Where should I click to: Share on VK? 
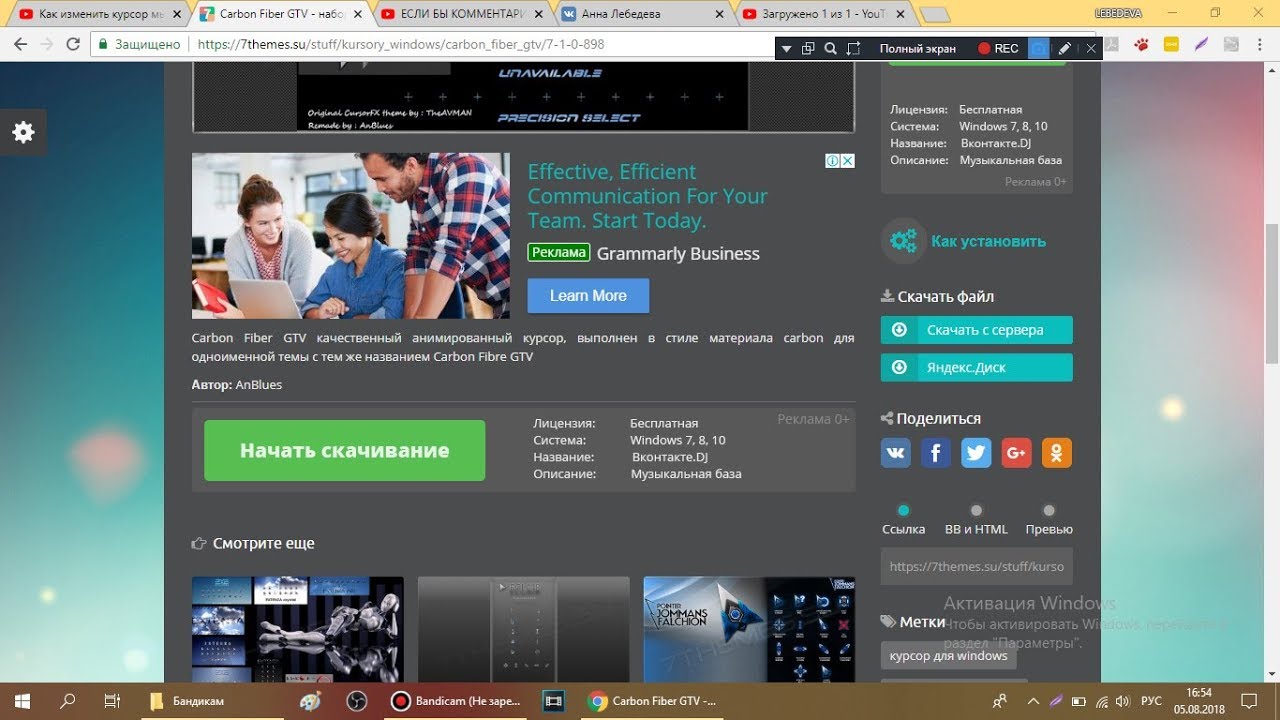click(895, 453)
